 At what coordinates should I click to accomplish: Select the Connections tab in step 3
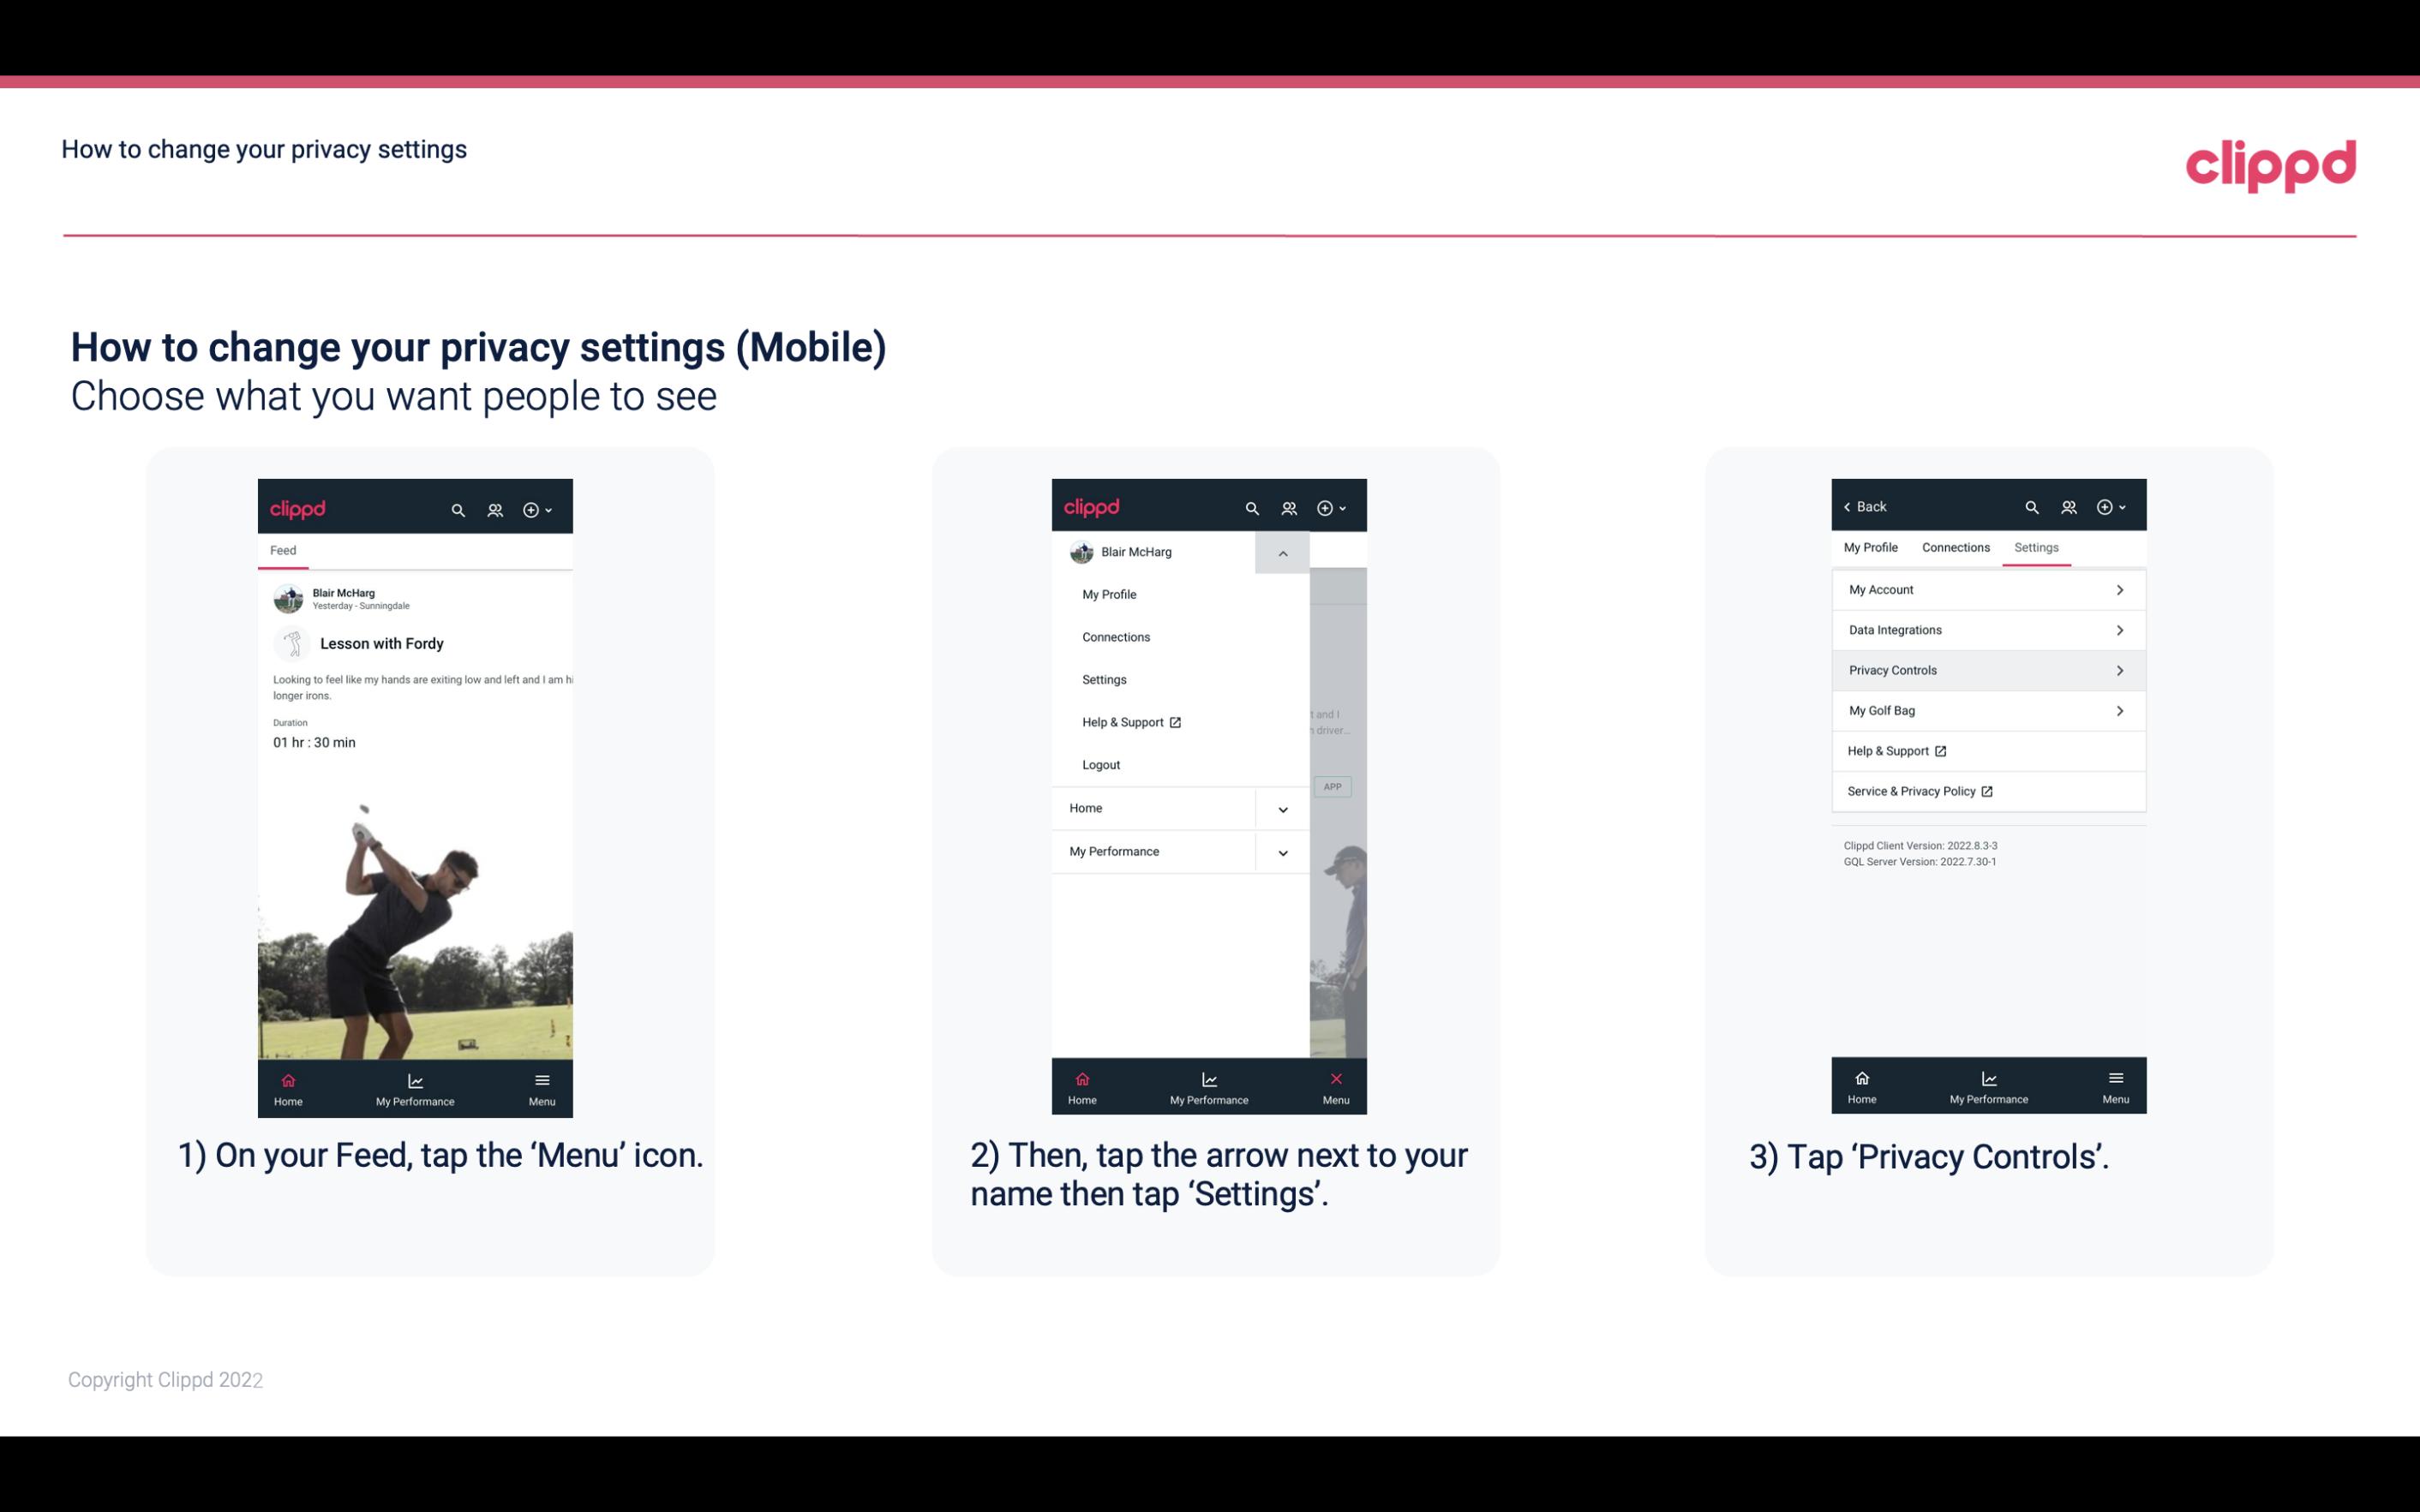tap(1955, 547)
